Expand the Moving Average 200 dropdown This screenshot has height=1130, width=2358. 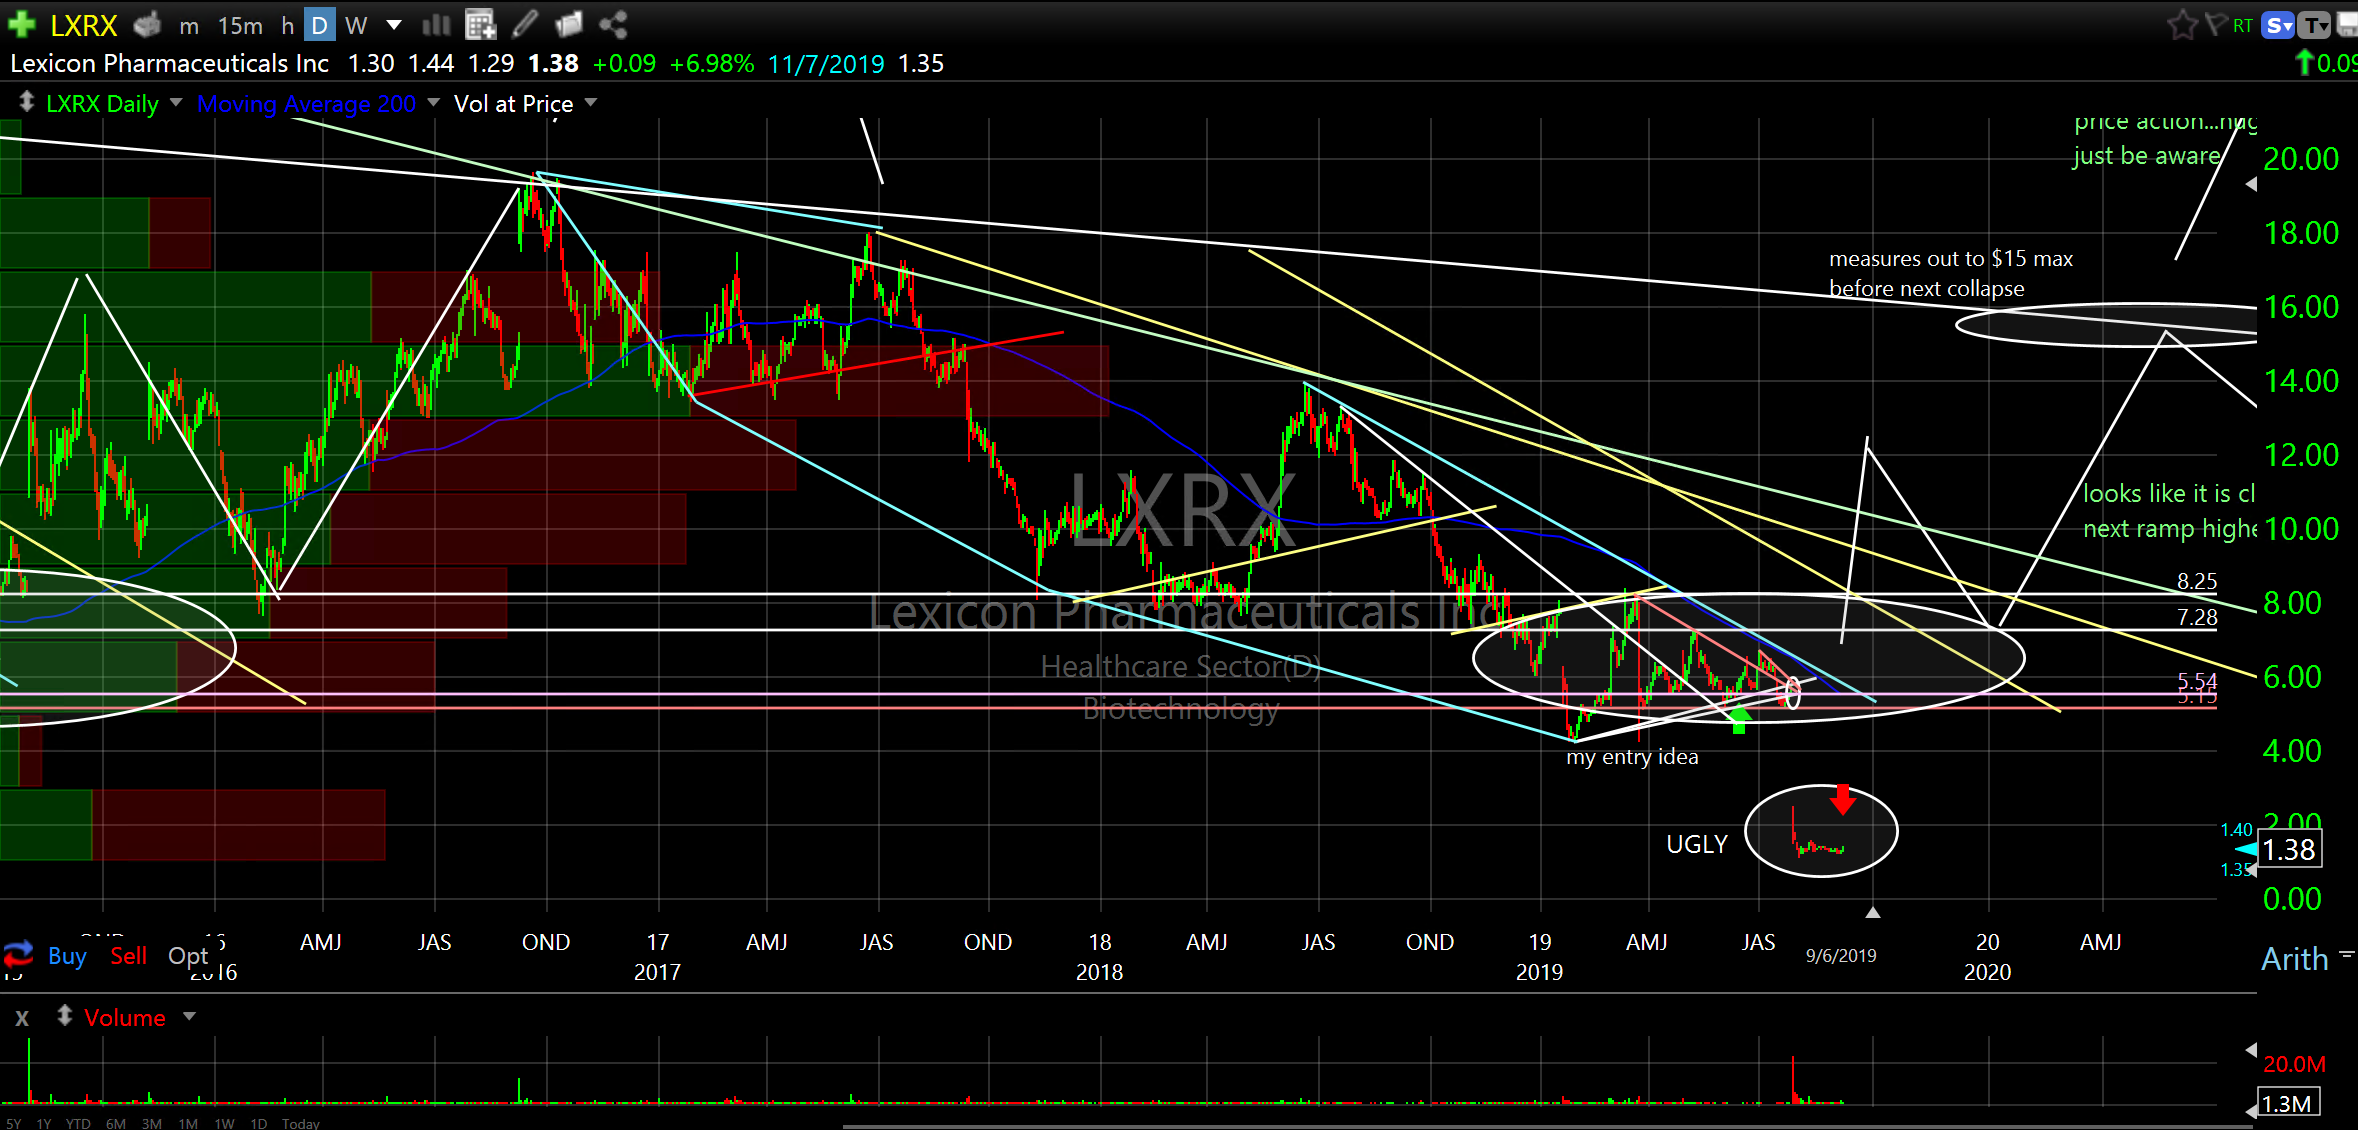coord(433,102)
